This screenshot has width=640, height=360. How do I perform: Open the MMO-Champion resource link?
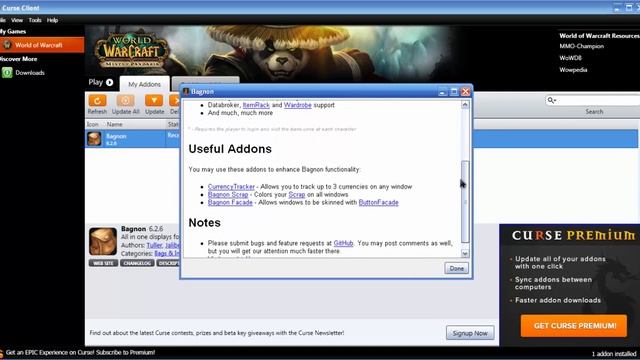582,46
